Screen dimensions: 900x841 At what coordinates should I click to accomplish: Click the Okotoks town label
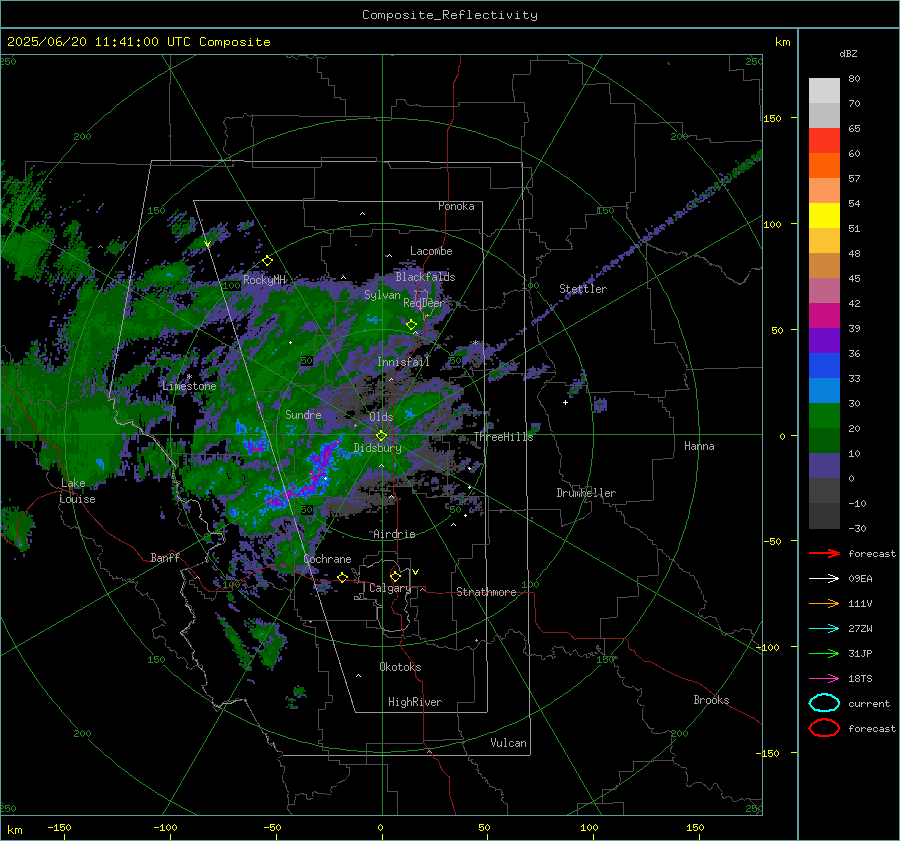(x=400, y=667)
